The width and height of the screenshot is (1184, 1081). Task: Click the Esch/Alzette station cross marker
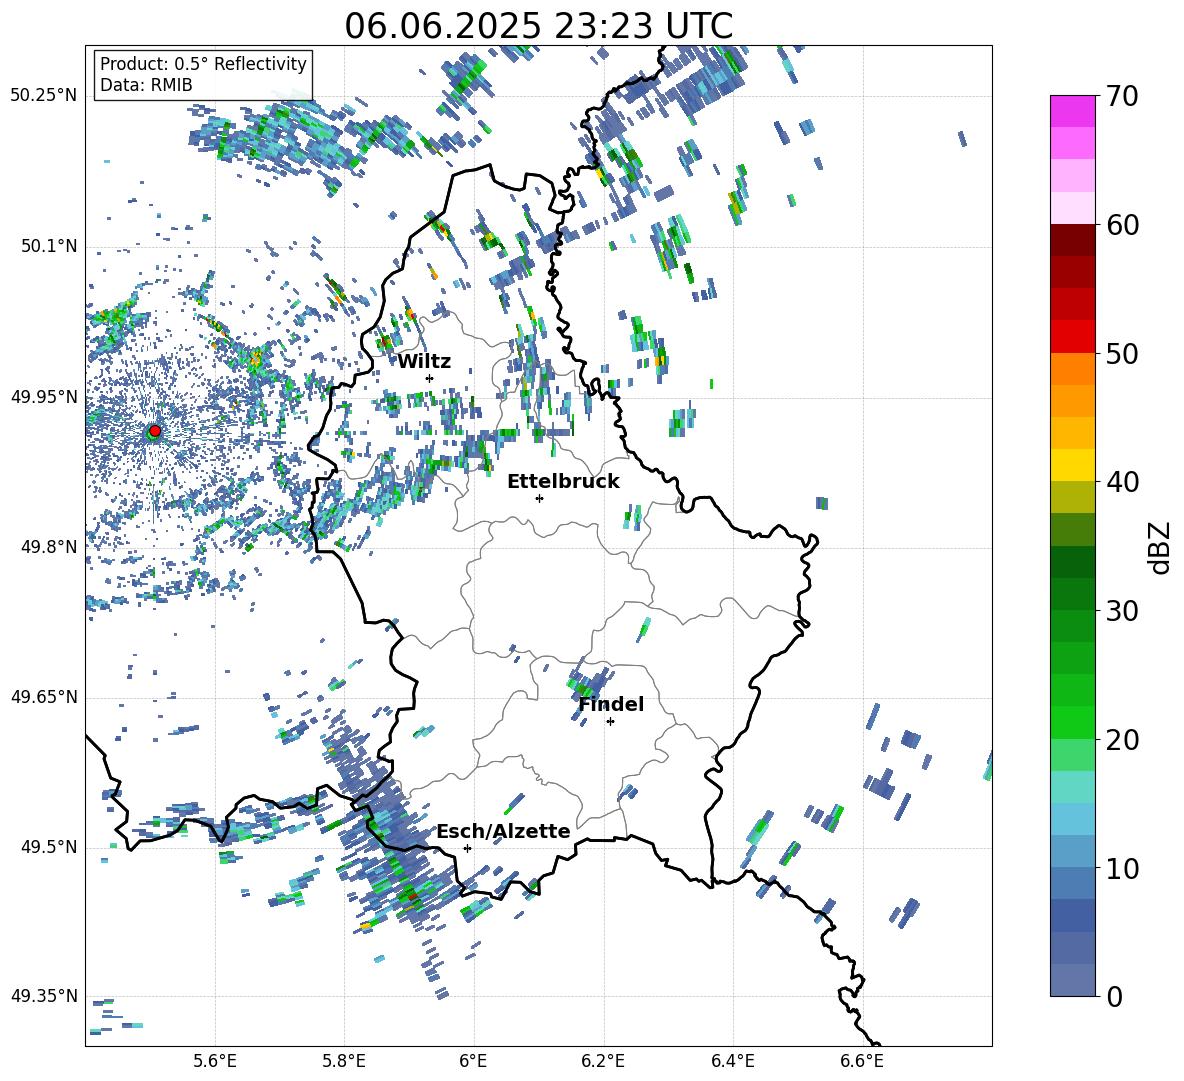467,848
